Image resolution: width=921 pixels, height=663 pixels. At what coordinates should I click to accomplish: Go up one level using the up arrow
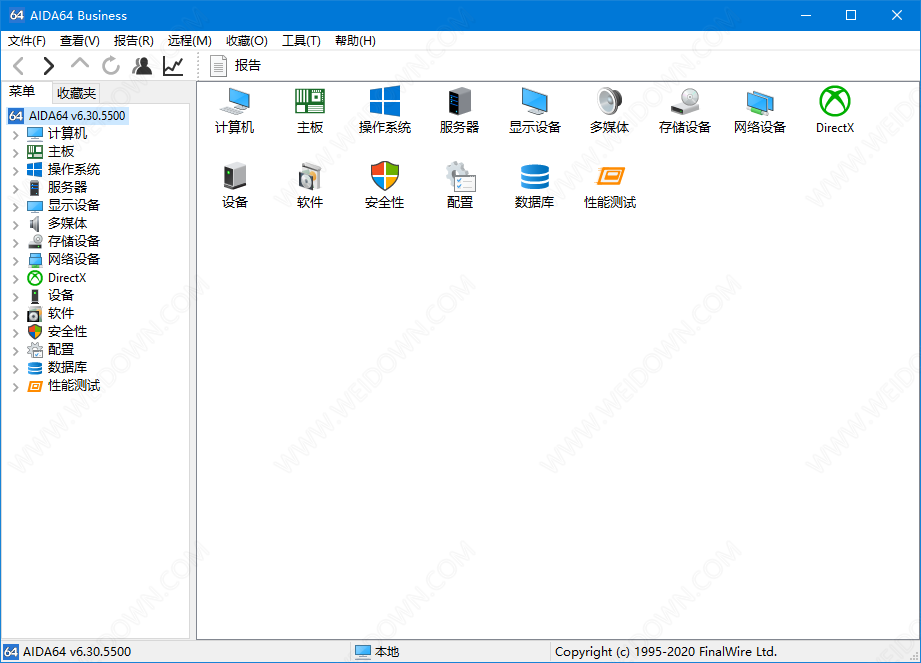pos(80,65)
